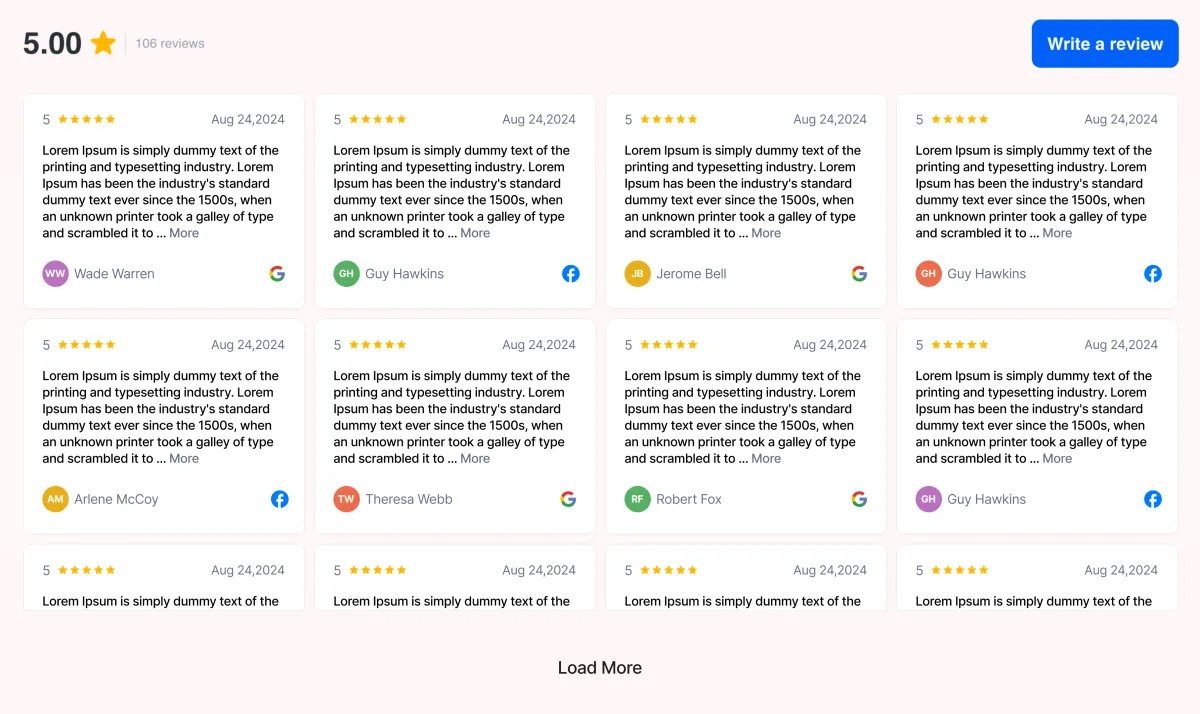Click the large star beside 5.00 rating

pos(103,43)
